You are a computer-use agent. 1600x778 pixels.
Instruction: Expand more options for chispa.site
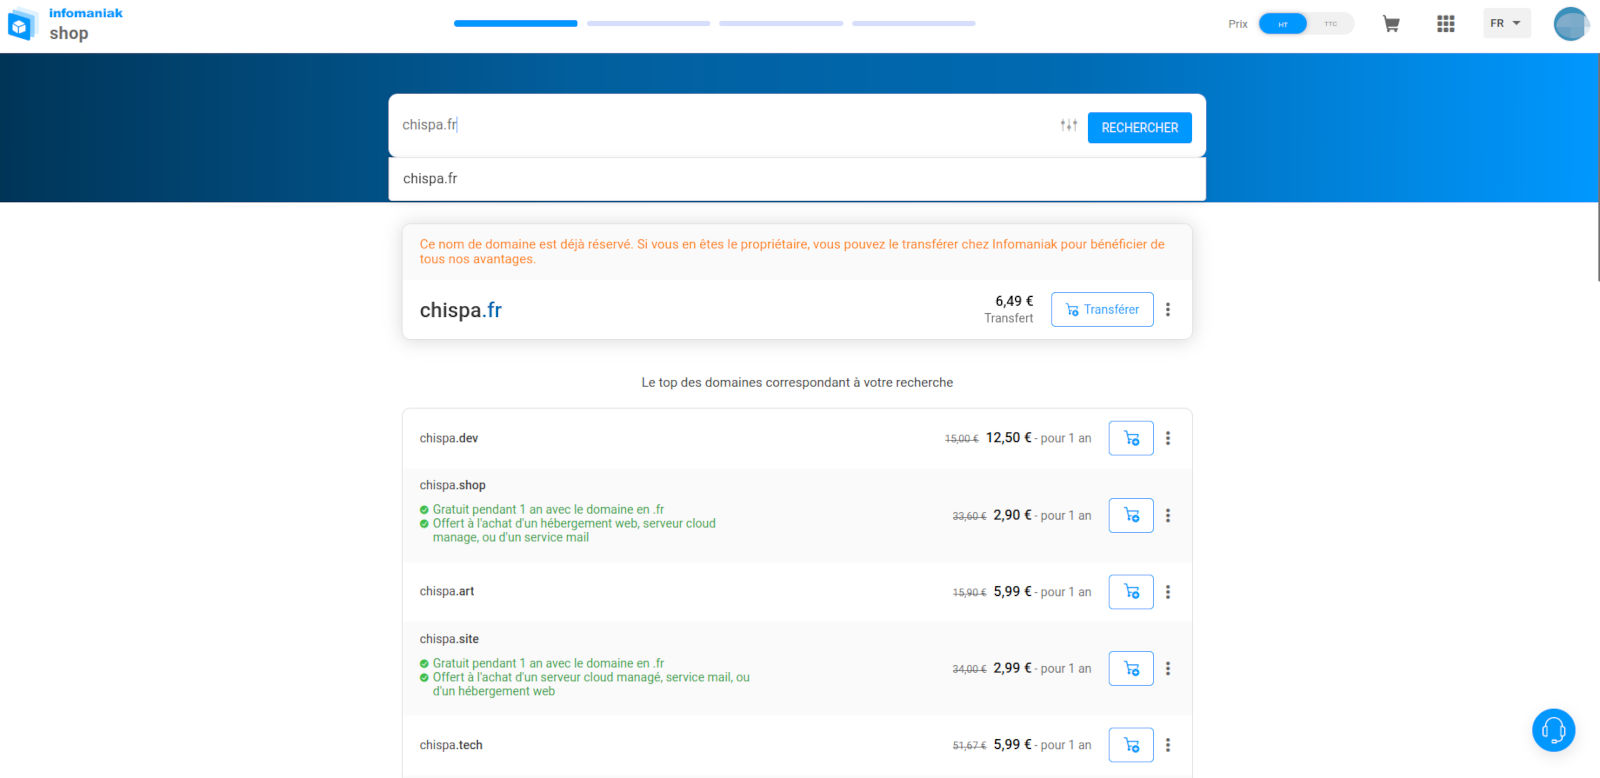[x=1168, y=669]
